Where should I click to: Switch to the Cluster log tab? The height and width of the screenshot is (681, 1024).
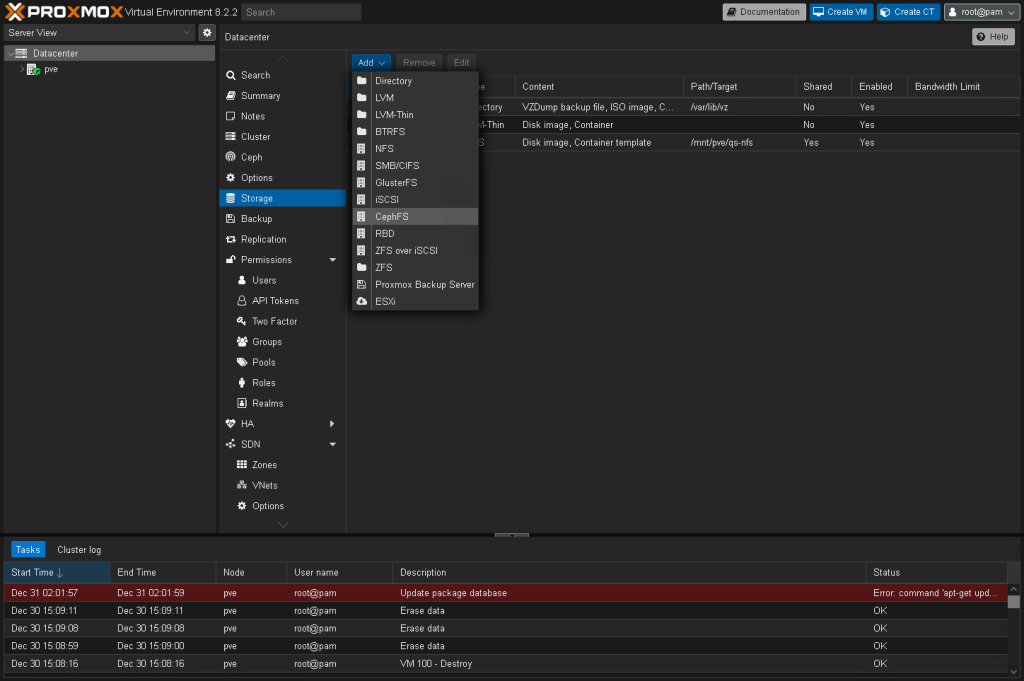coord(79,549)
